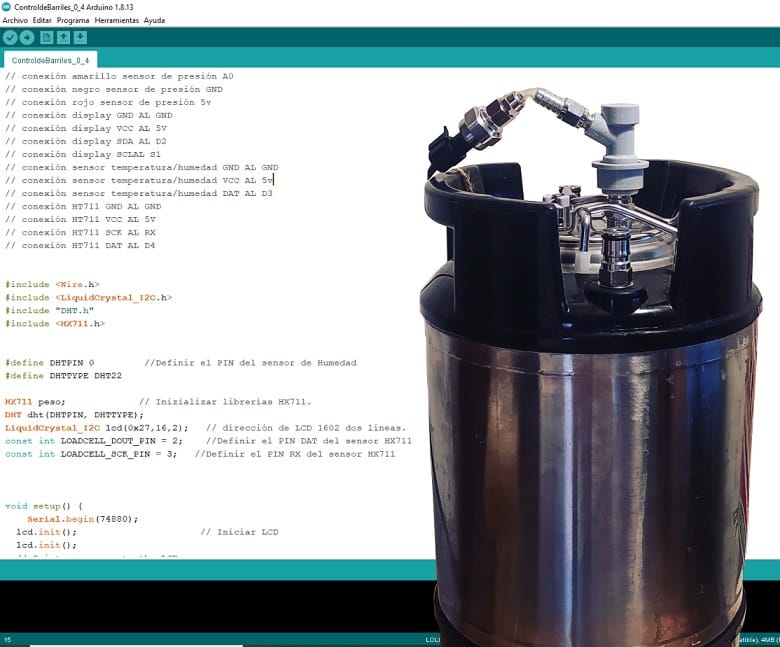The image size is (780, 647).
Task: Click line number 15 in status bar
Action: 7,639
